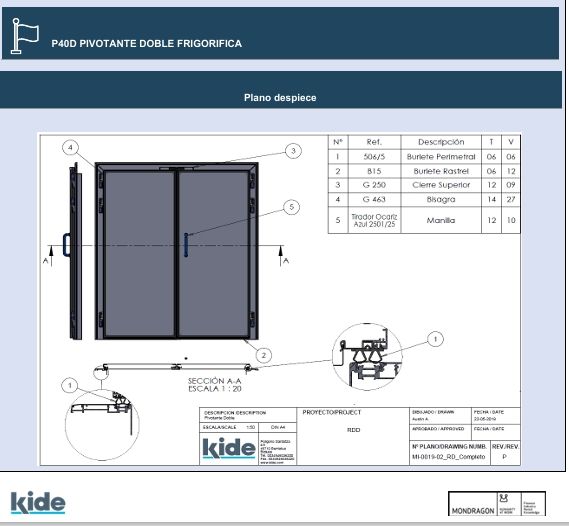
Task: Click the 'B15' reference cell
Action: click(374, 171)
